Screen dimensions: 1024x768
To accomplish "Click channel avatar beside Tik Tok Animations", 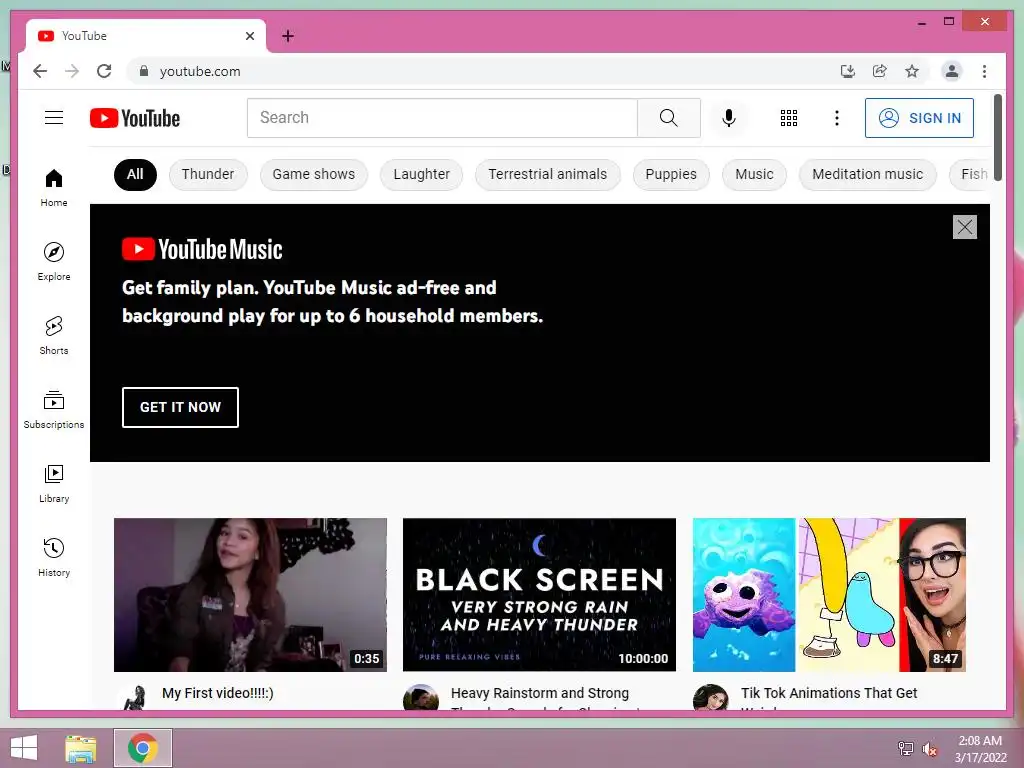I will (x=711, y=697).
